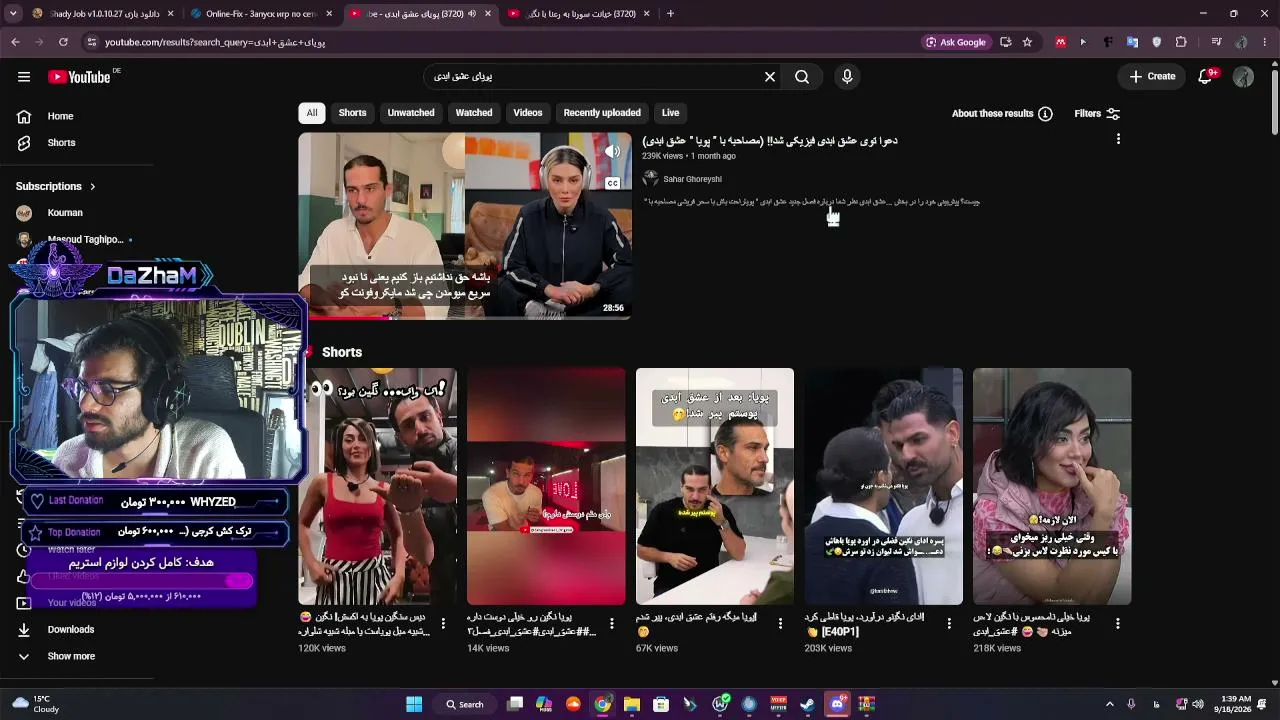Switch to the Online-Fix browser tab
This screenshot has height=720, width=1280.
[x=259, y=14]
